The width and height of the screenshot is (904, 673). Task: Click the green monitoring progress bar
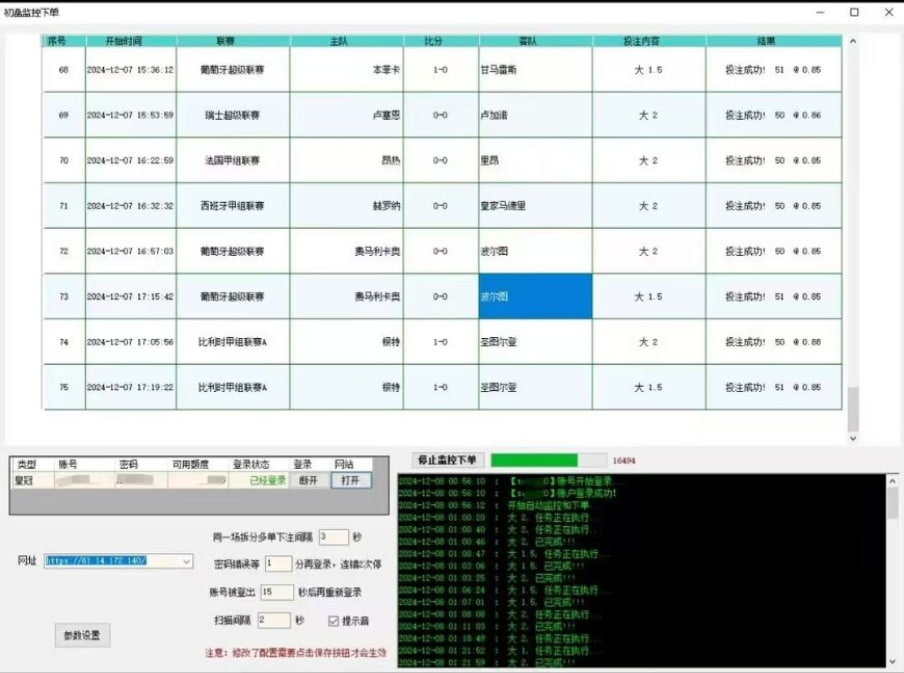click(548, 460)
